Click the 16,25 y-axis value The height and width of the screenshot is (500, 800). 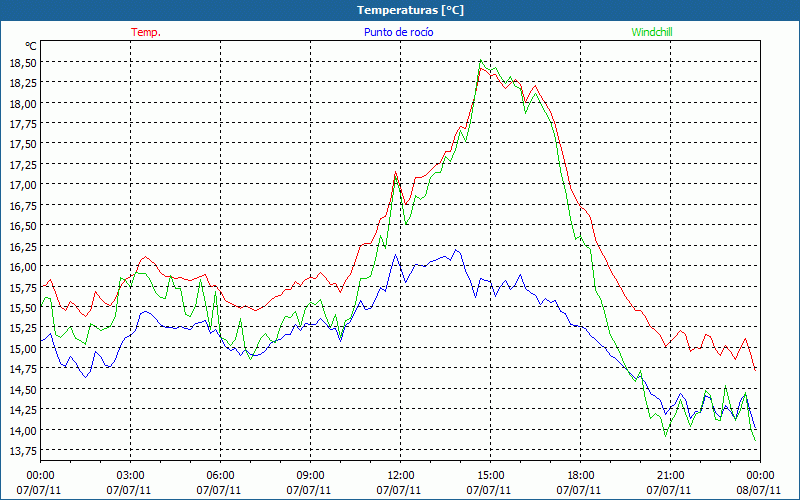[x=23, y=246]
